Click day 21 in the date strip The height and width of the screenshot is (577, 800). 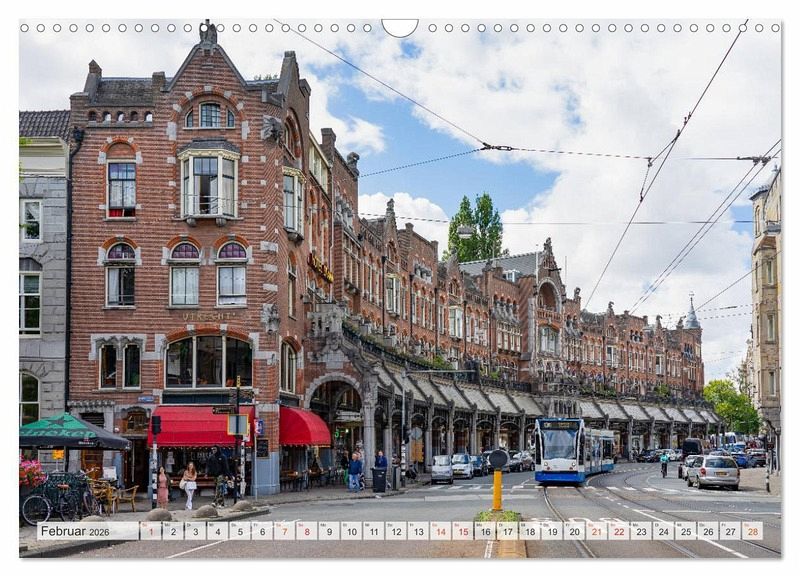coord(596,531)
